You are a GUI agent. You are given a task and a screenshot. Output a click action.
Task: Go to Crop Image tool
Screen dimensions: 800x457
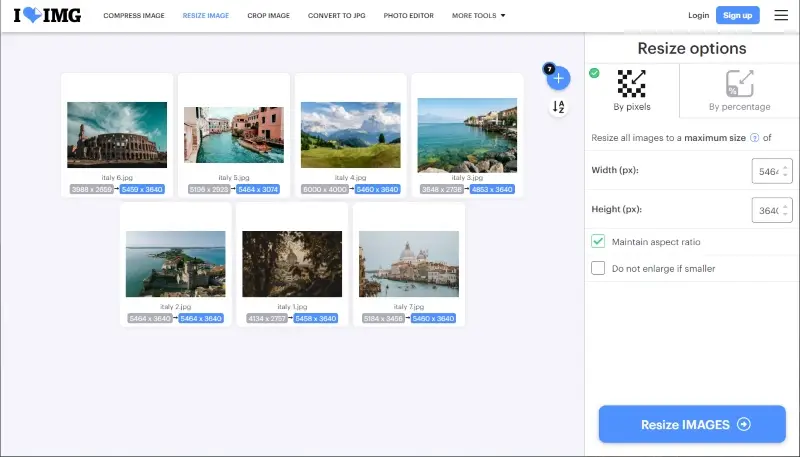[x=268, y=15]
